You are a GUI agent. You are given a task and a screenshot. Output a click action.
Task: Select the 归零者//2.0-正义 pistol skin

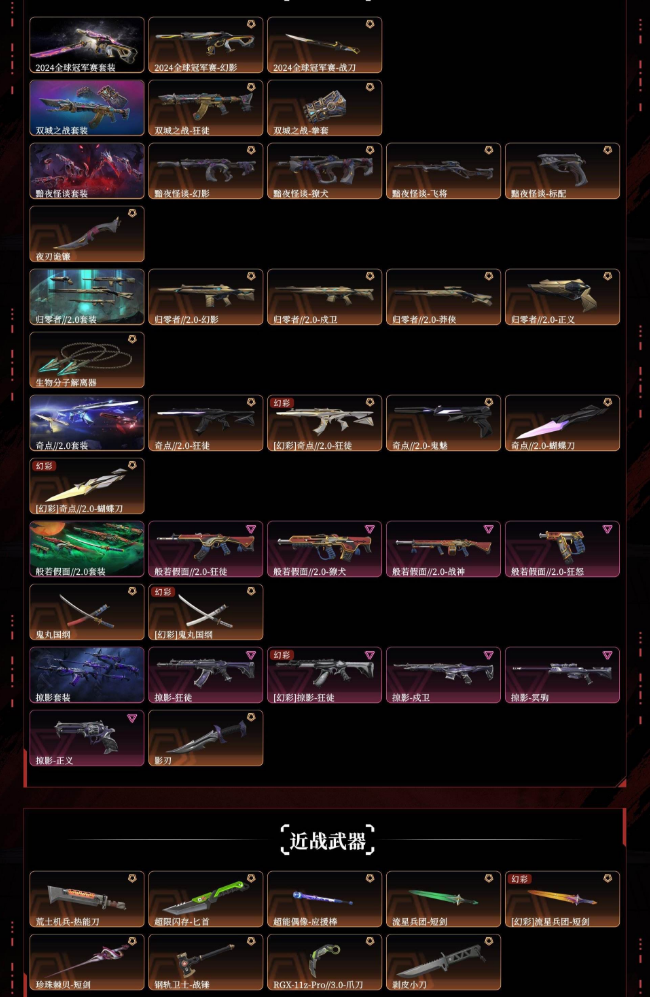[x=562, y=297]
